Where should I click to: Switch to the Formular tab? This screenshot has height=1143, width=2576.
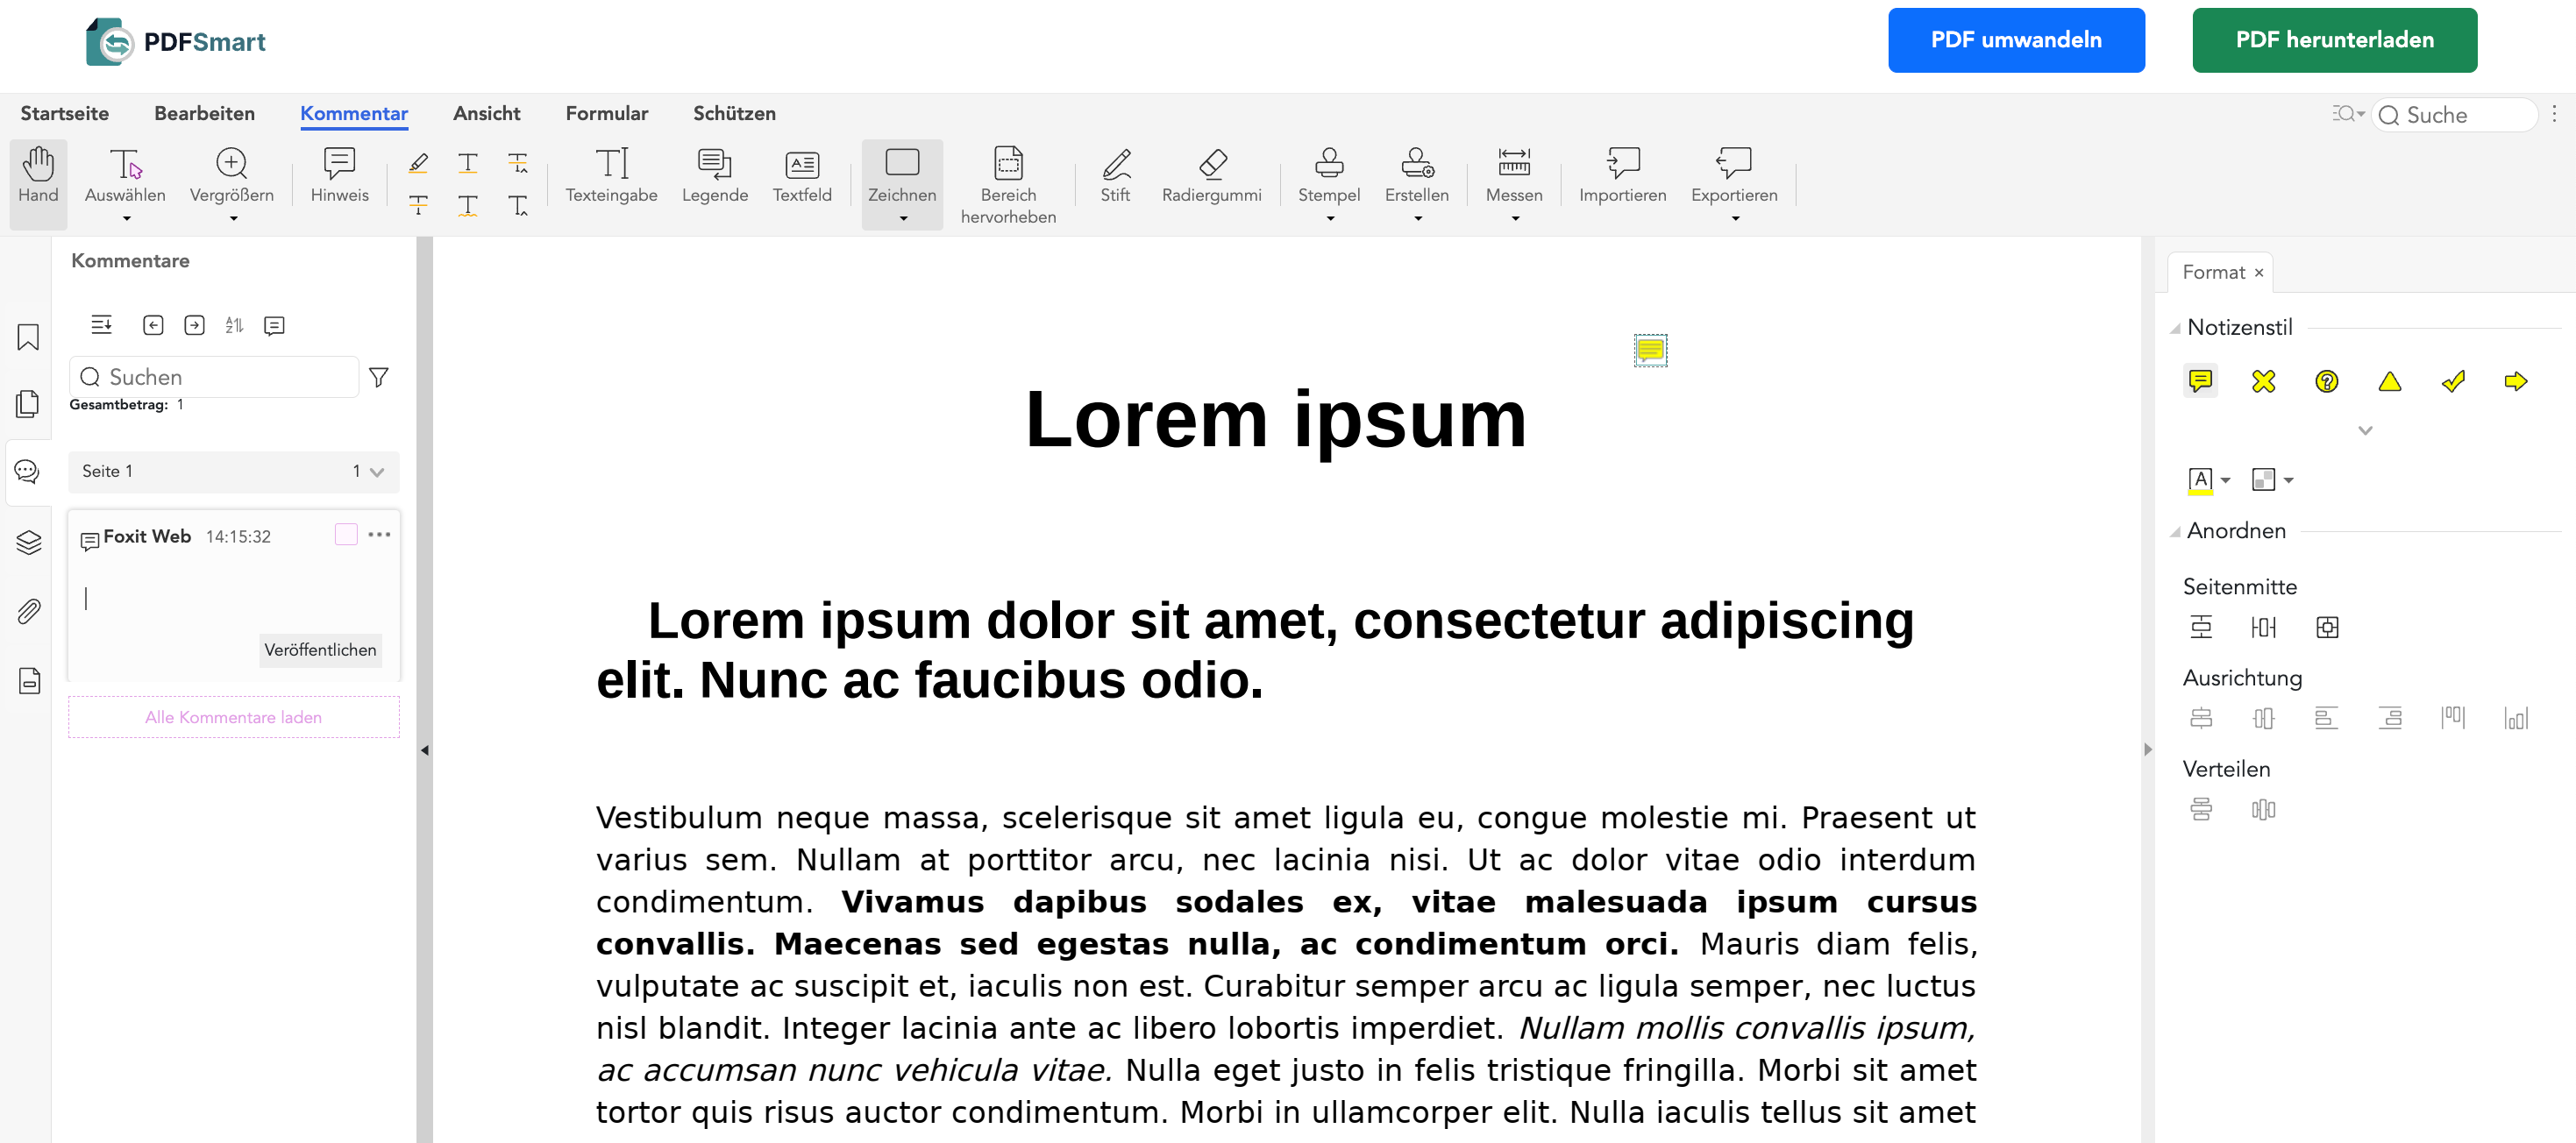coord(606,114)
